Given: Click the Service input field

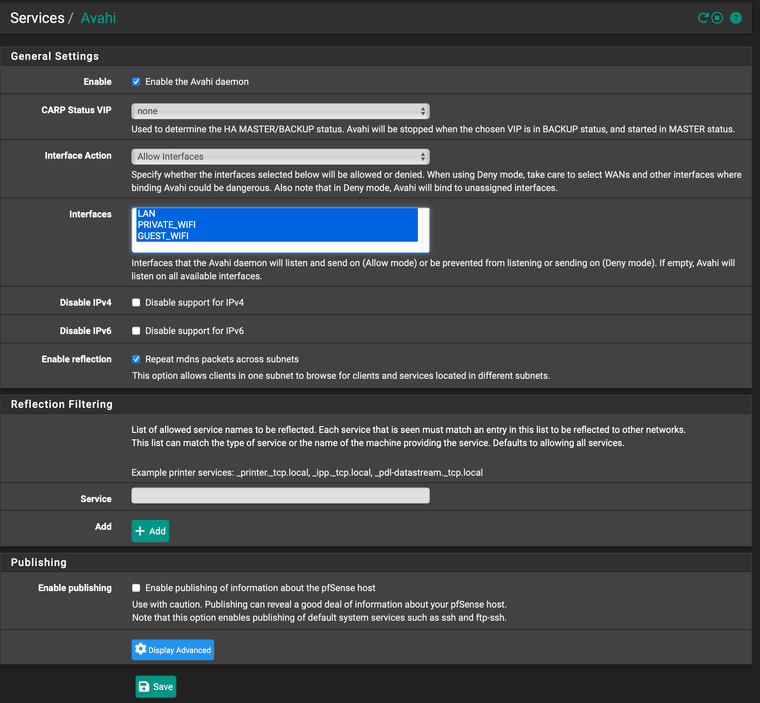Looking at the screenshot, I should (280, 495).
